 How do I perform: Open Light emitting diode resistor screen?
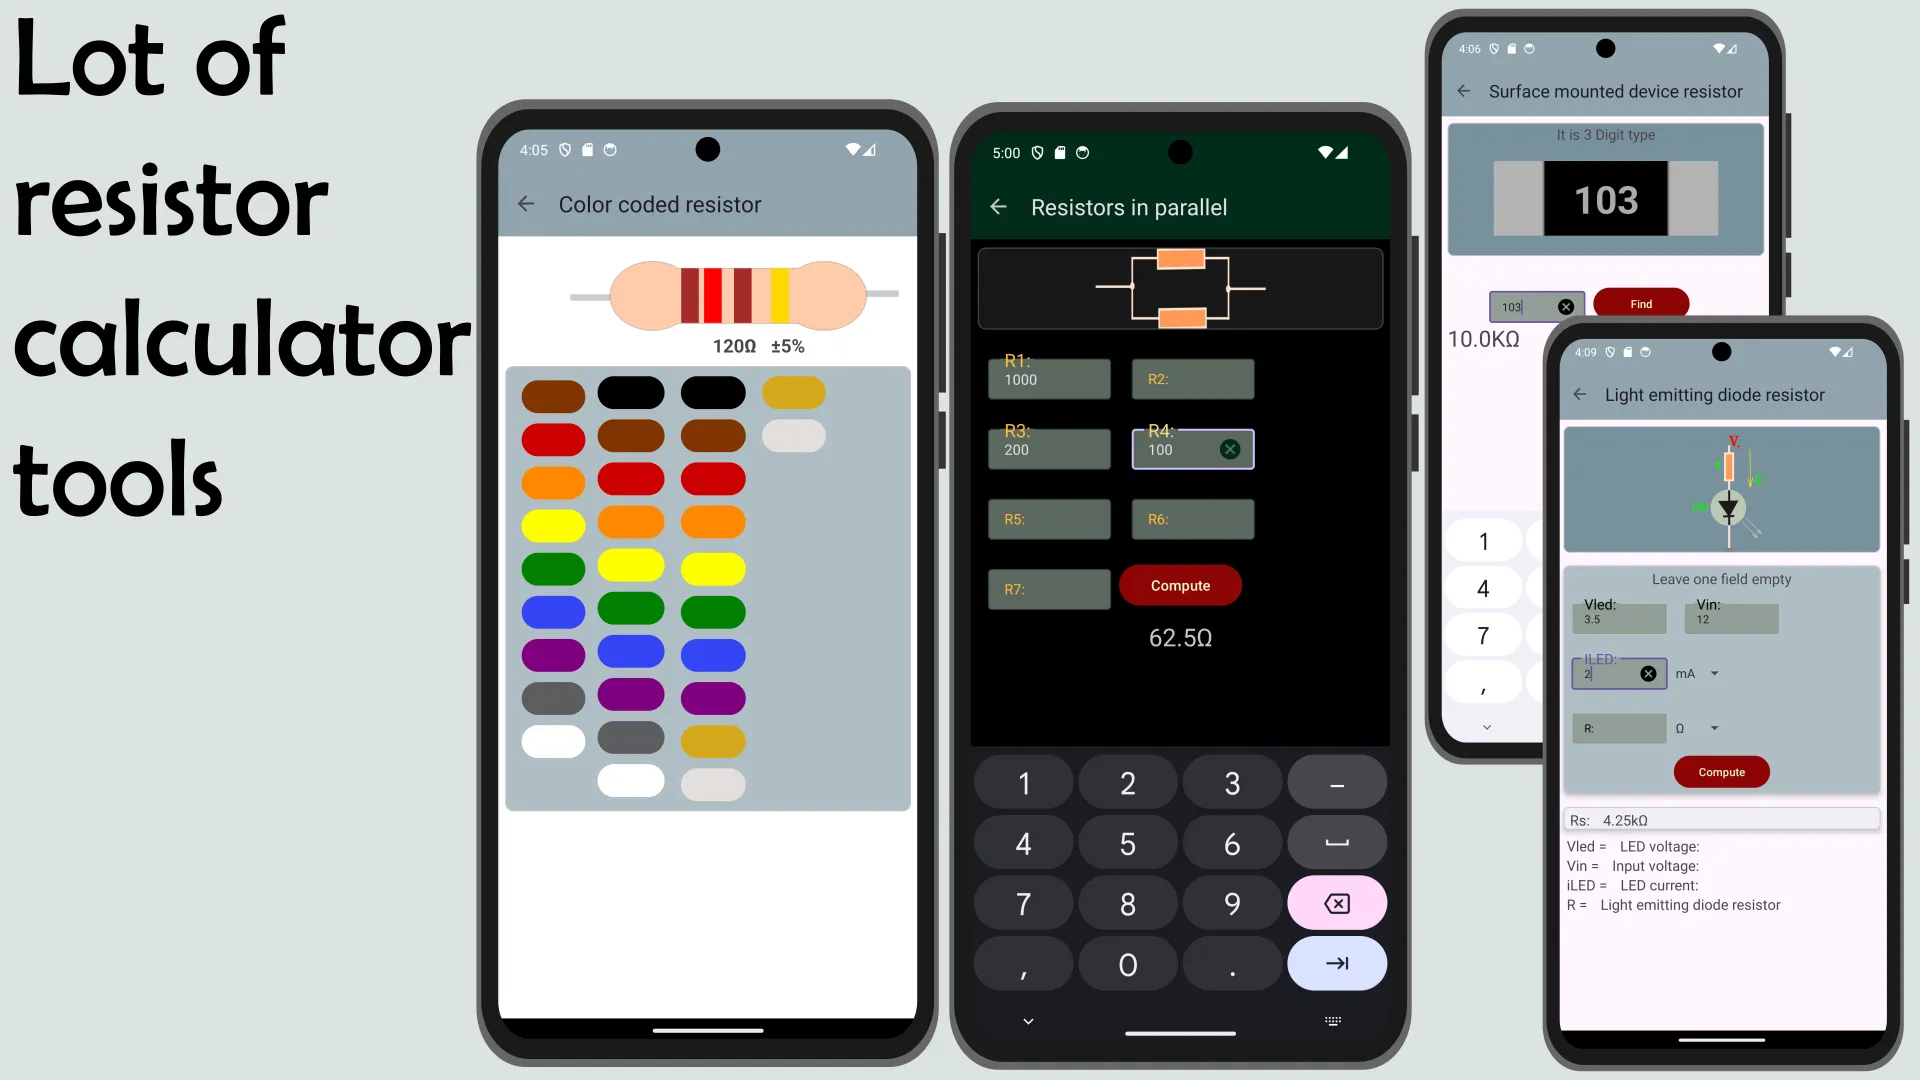coord(1716,394)
